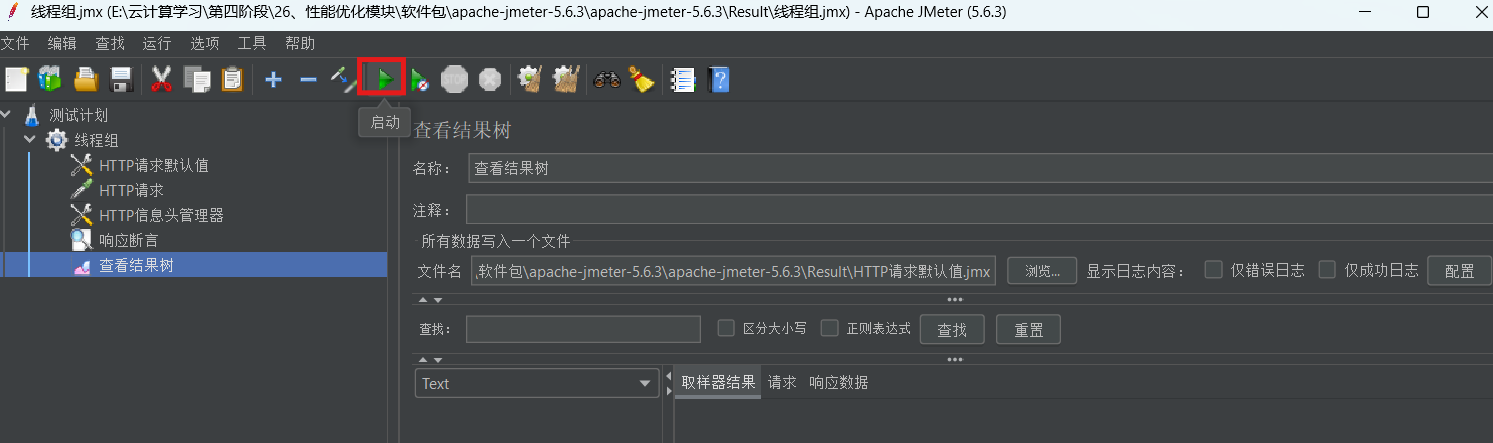Toggle the 区分大小写 checkbox
Viewport: 1493px width, 443px height.
coord(727,328)
